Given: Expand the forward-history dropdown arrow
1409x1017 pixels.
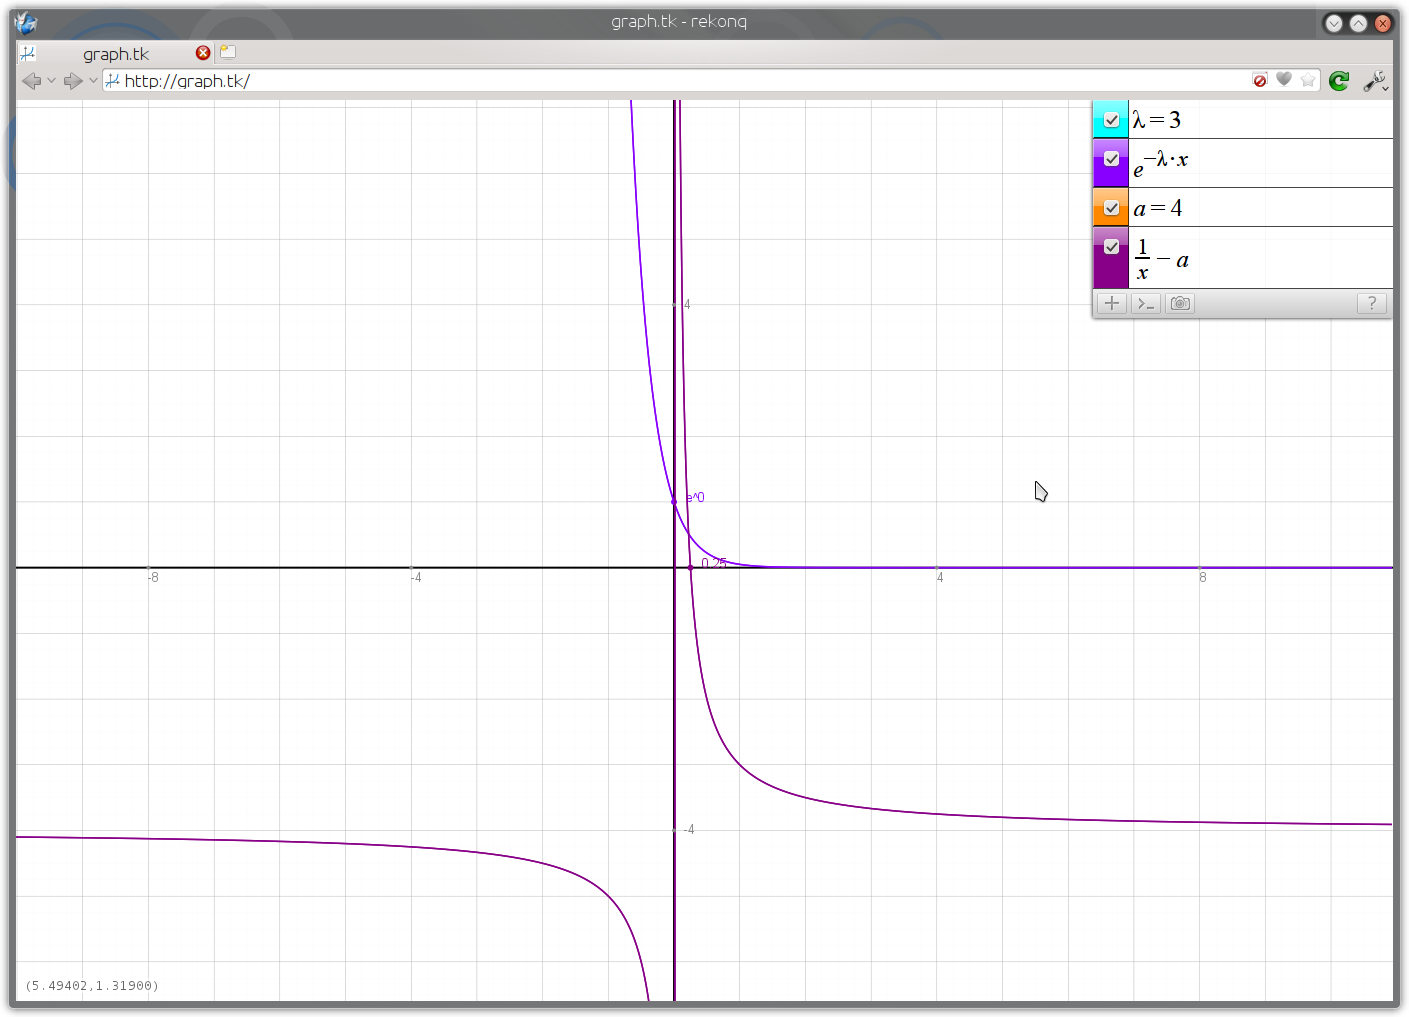Looking at the screenshot, I should (93, 81).
